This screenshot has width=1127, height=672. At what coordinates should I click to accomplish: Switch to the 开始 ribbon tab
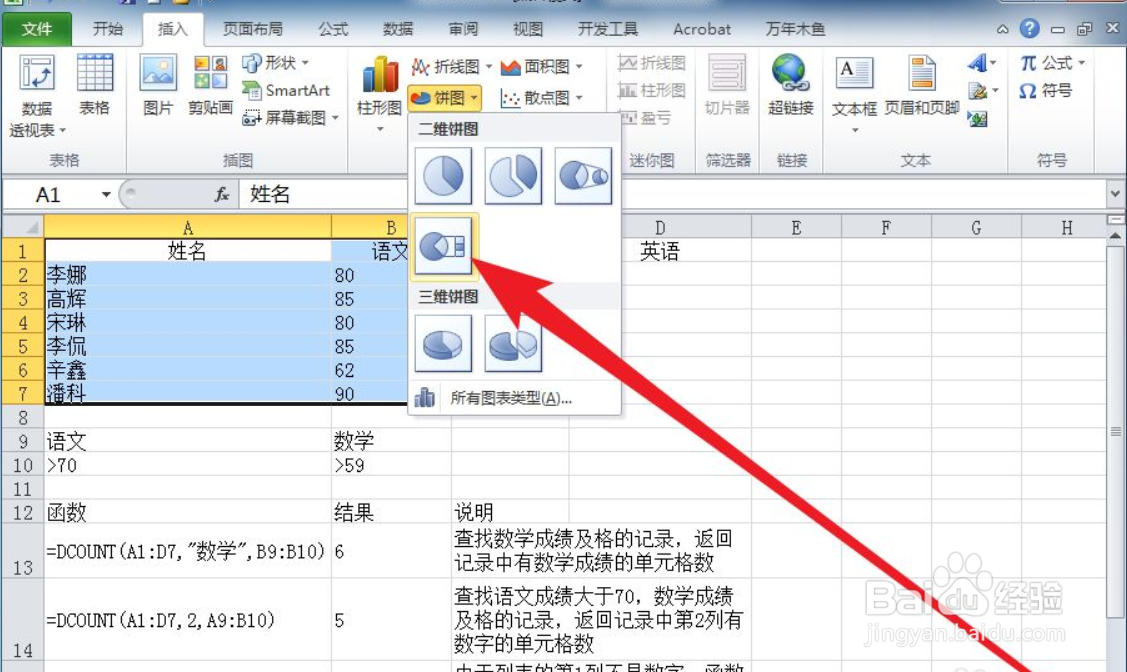(x=108, y=29)
